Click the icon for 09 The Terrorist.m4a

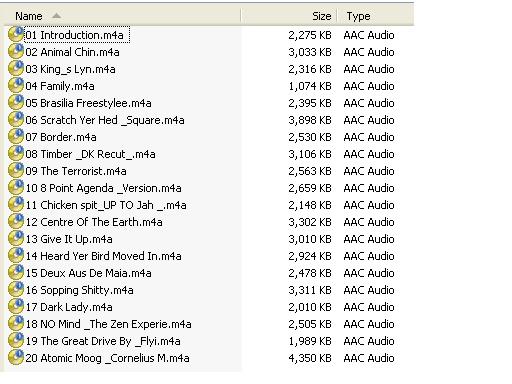pyautogui.click(x=16, y=171)
